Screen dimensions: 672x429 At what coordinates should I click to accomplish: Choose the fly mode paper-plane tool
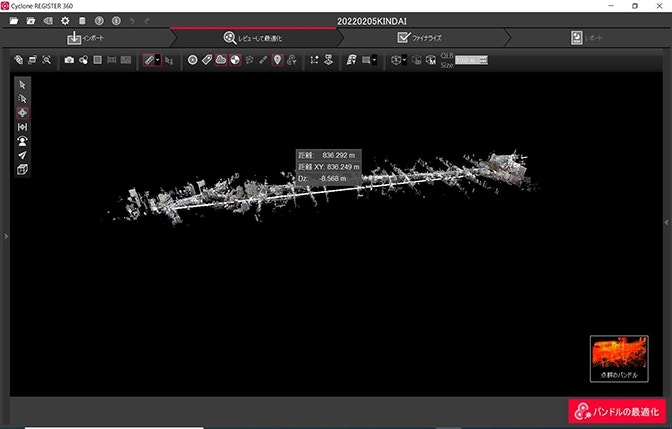(23, 155)
